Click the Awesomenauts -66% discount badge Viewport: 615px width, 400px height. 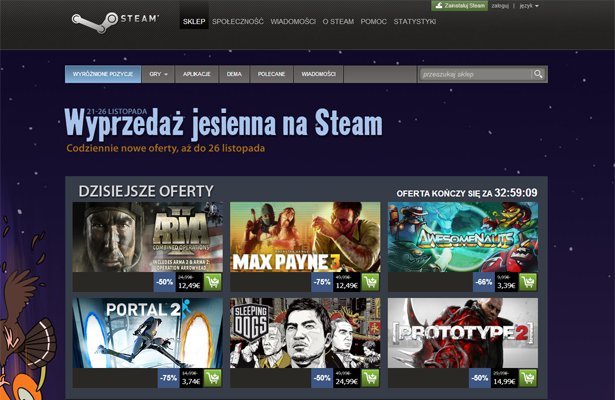(484, 282)
